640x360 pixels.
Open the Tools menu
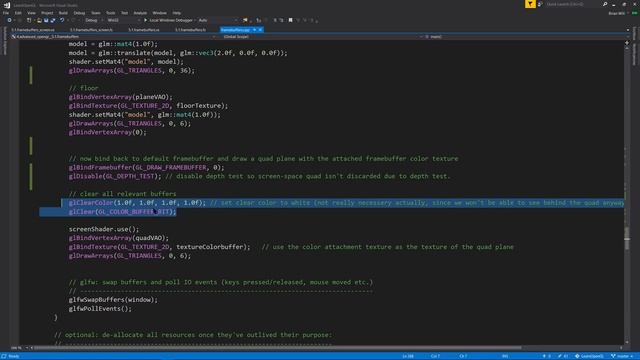tap(111, 13)
